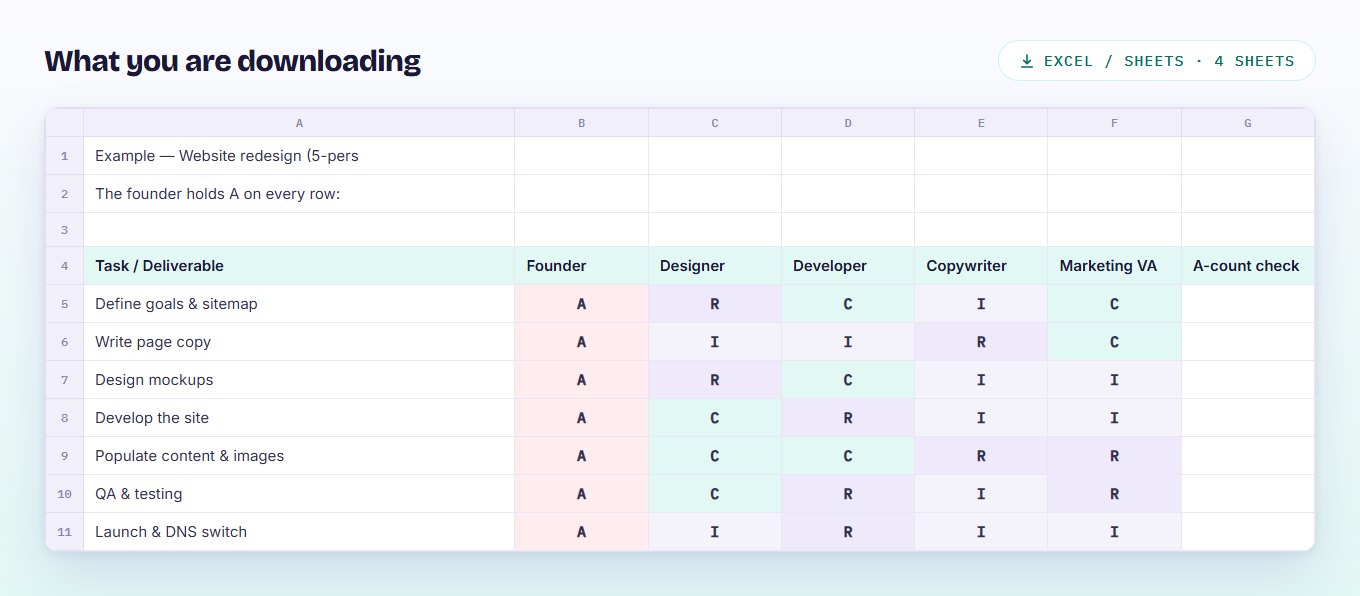Select row number 8

click(x=65, y=418)
